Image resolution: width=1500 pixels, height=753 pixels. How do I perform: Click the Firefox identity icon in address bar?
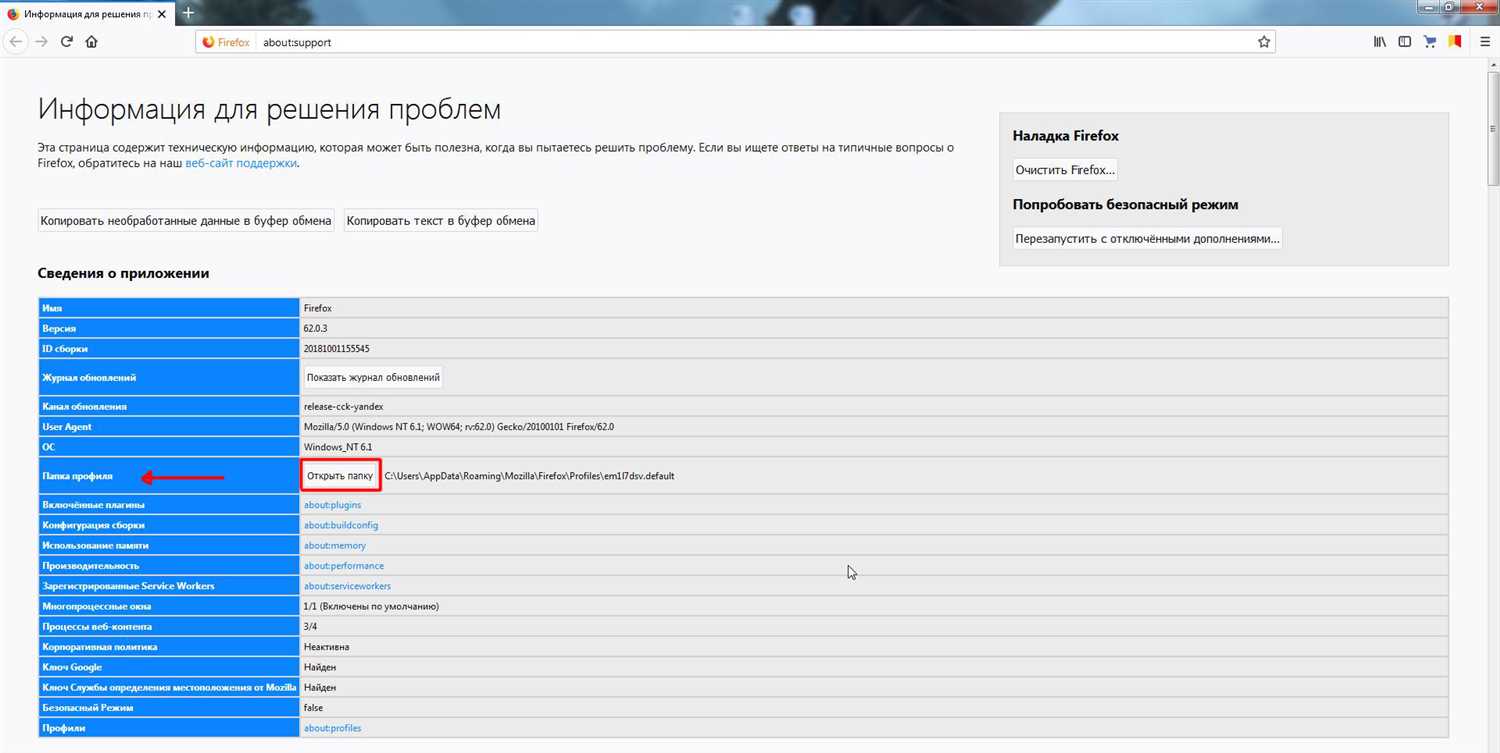[226, 42]
